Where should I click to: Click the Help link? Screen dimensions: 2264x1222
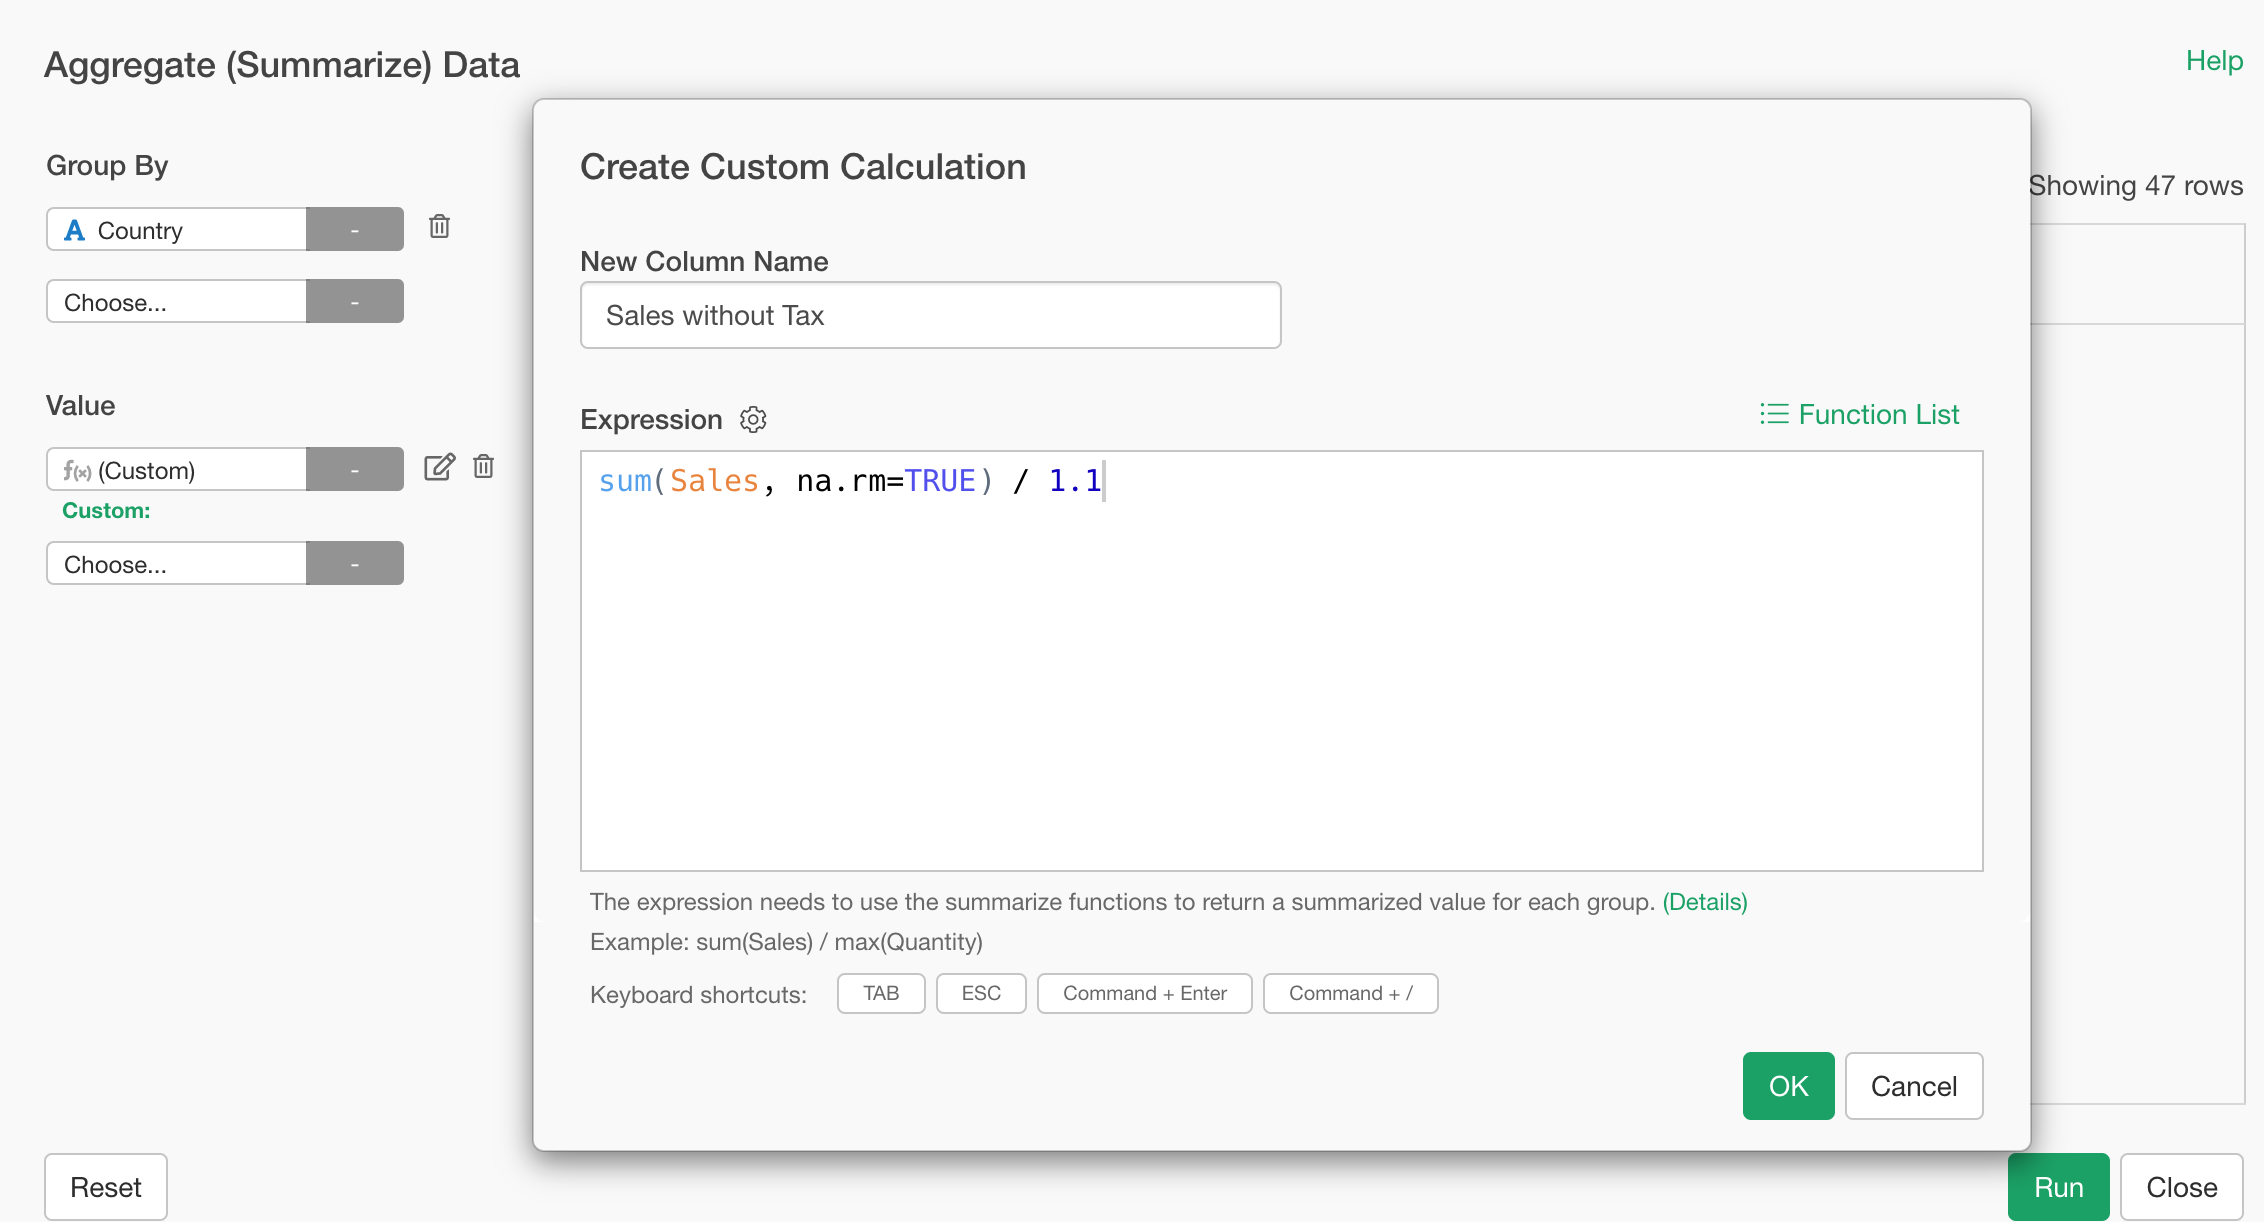pos(2214,61)
